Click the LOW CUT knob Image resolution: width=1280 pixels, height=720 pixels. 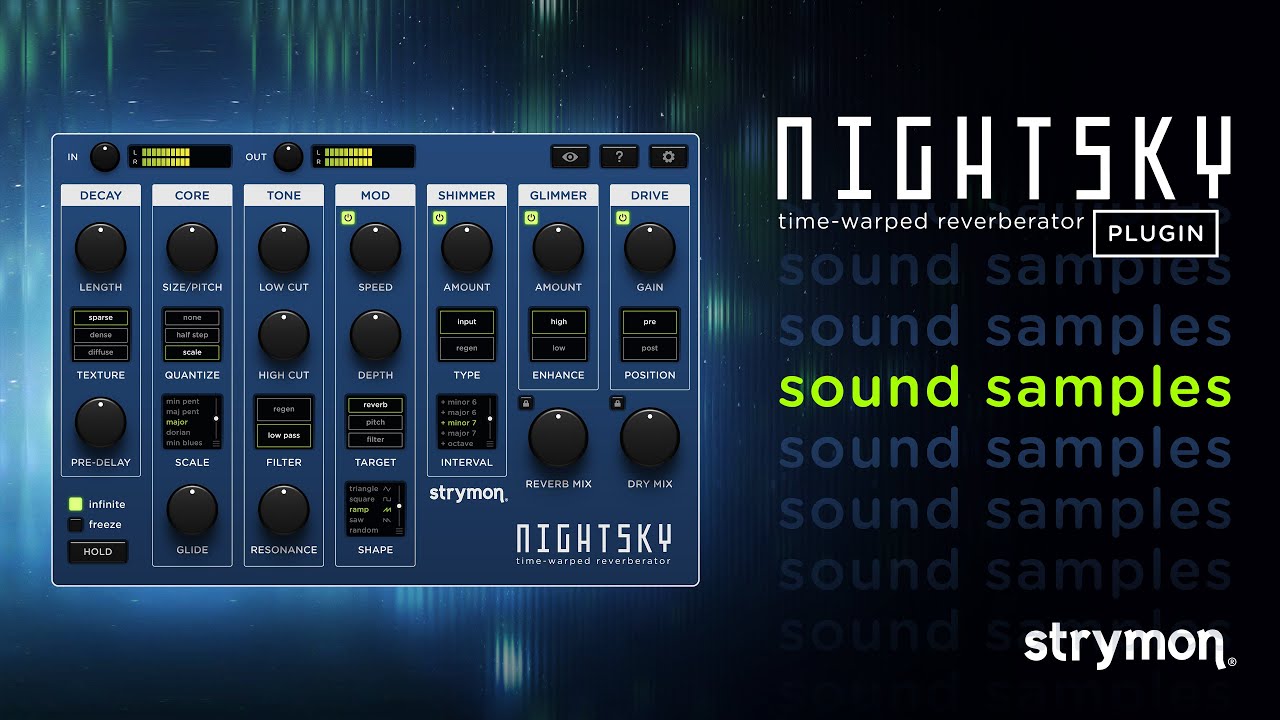click(x=284, y=248)
